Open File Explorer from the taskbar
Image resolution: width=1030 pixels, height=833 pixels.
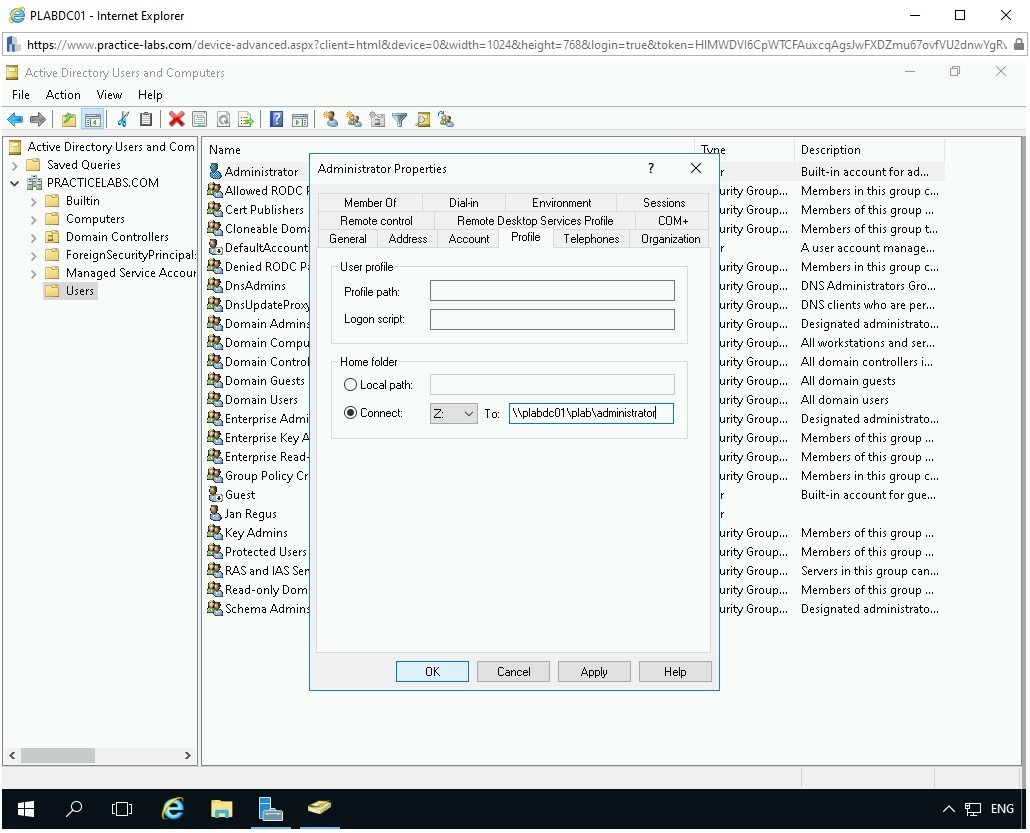[x=221, y=809]
